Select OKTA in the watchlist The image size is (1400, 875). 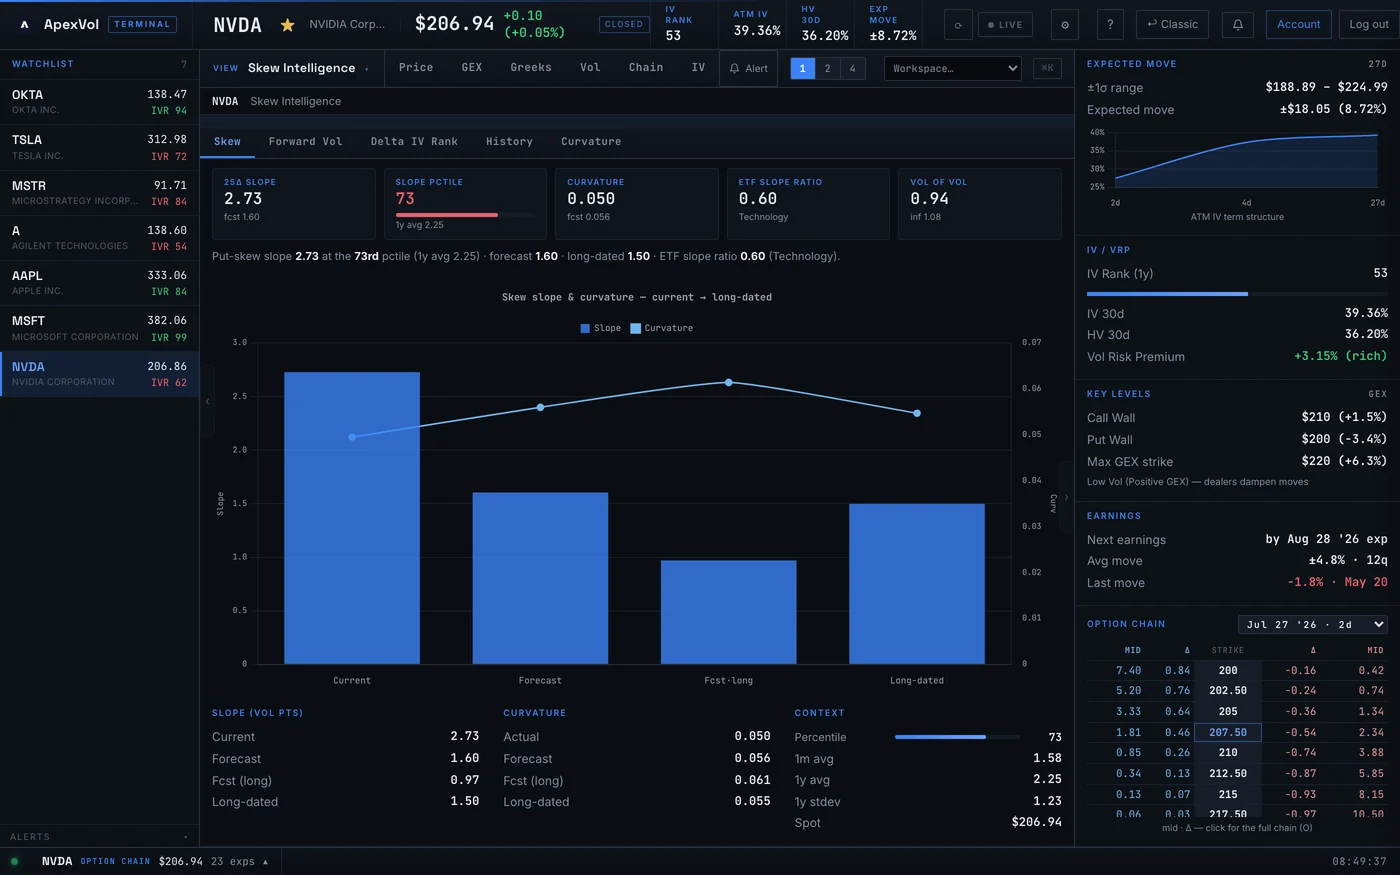[x=99, y=102]
